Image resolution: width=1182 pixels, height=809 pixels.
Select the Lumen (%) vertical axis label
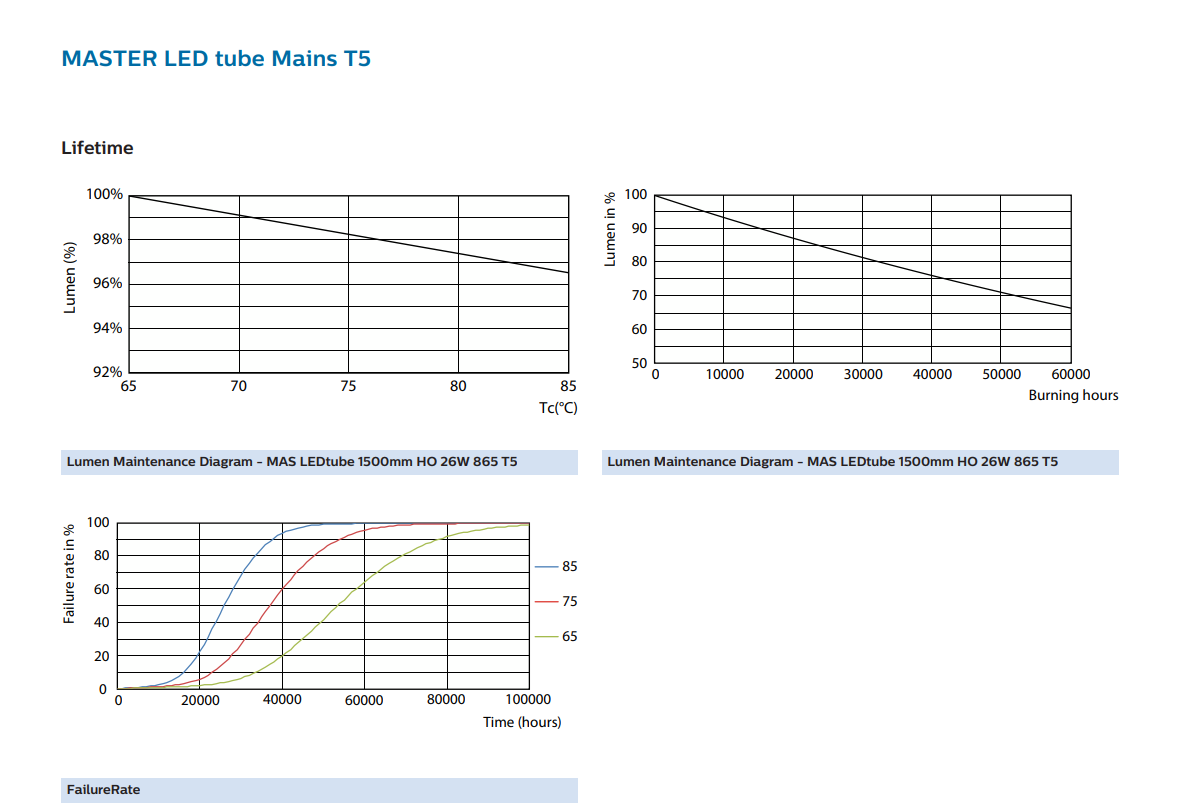click(x=69, y=277)
